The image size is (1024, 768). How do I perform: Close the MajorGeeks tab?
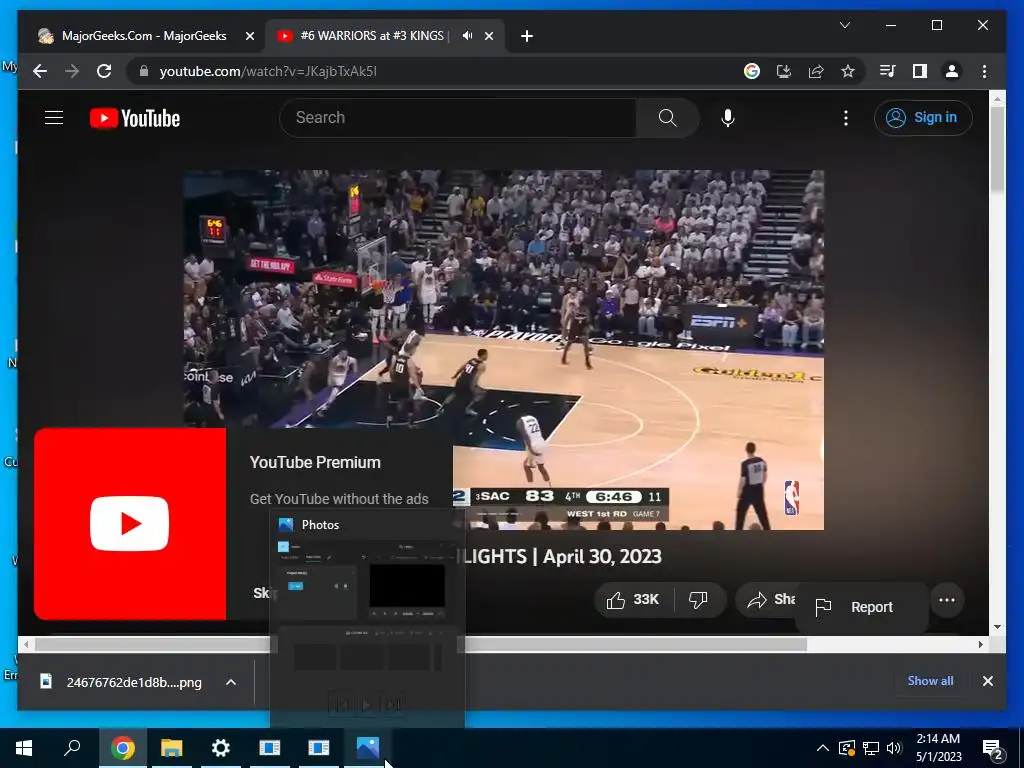tap(249, 36)
